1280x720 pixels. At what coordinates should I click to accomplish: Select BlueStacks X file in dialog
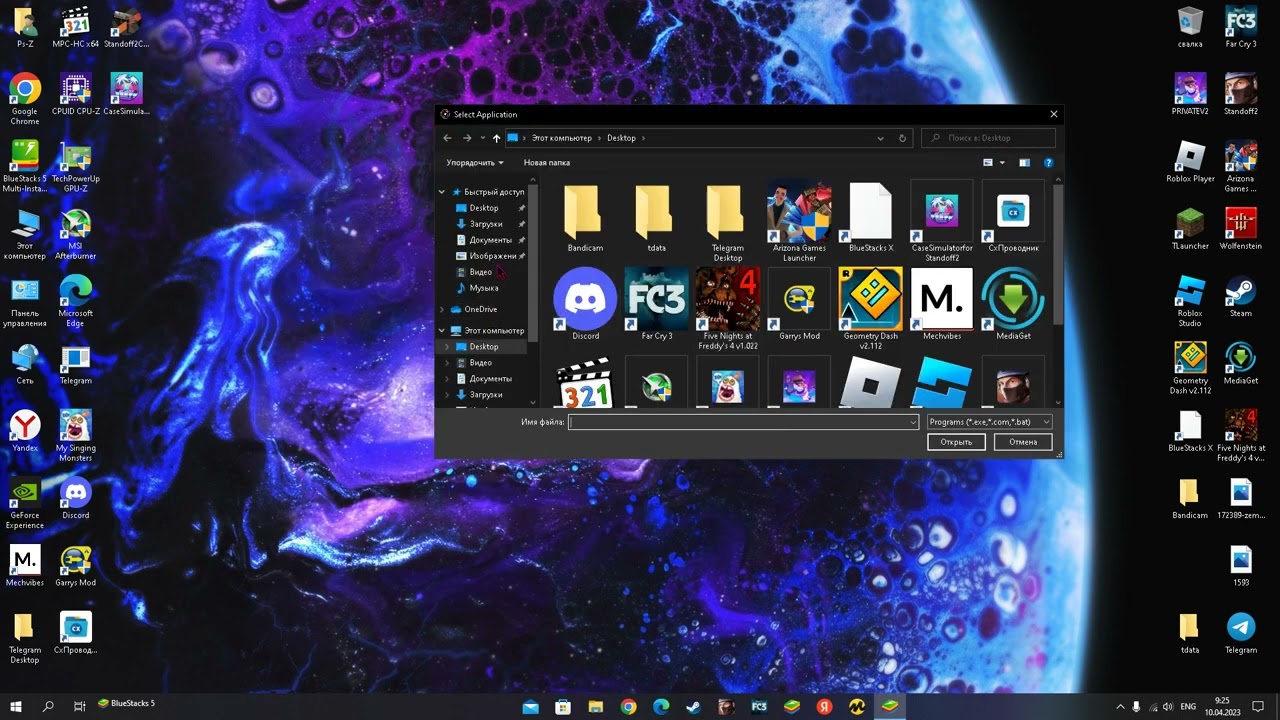point(870,217)
